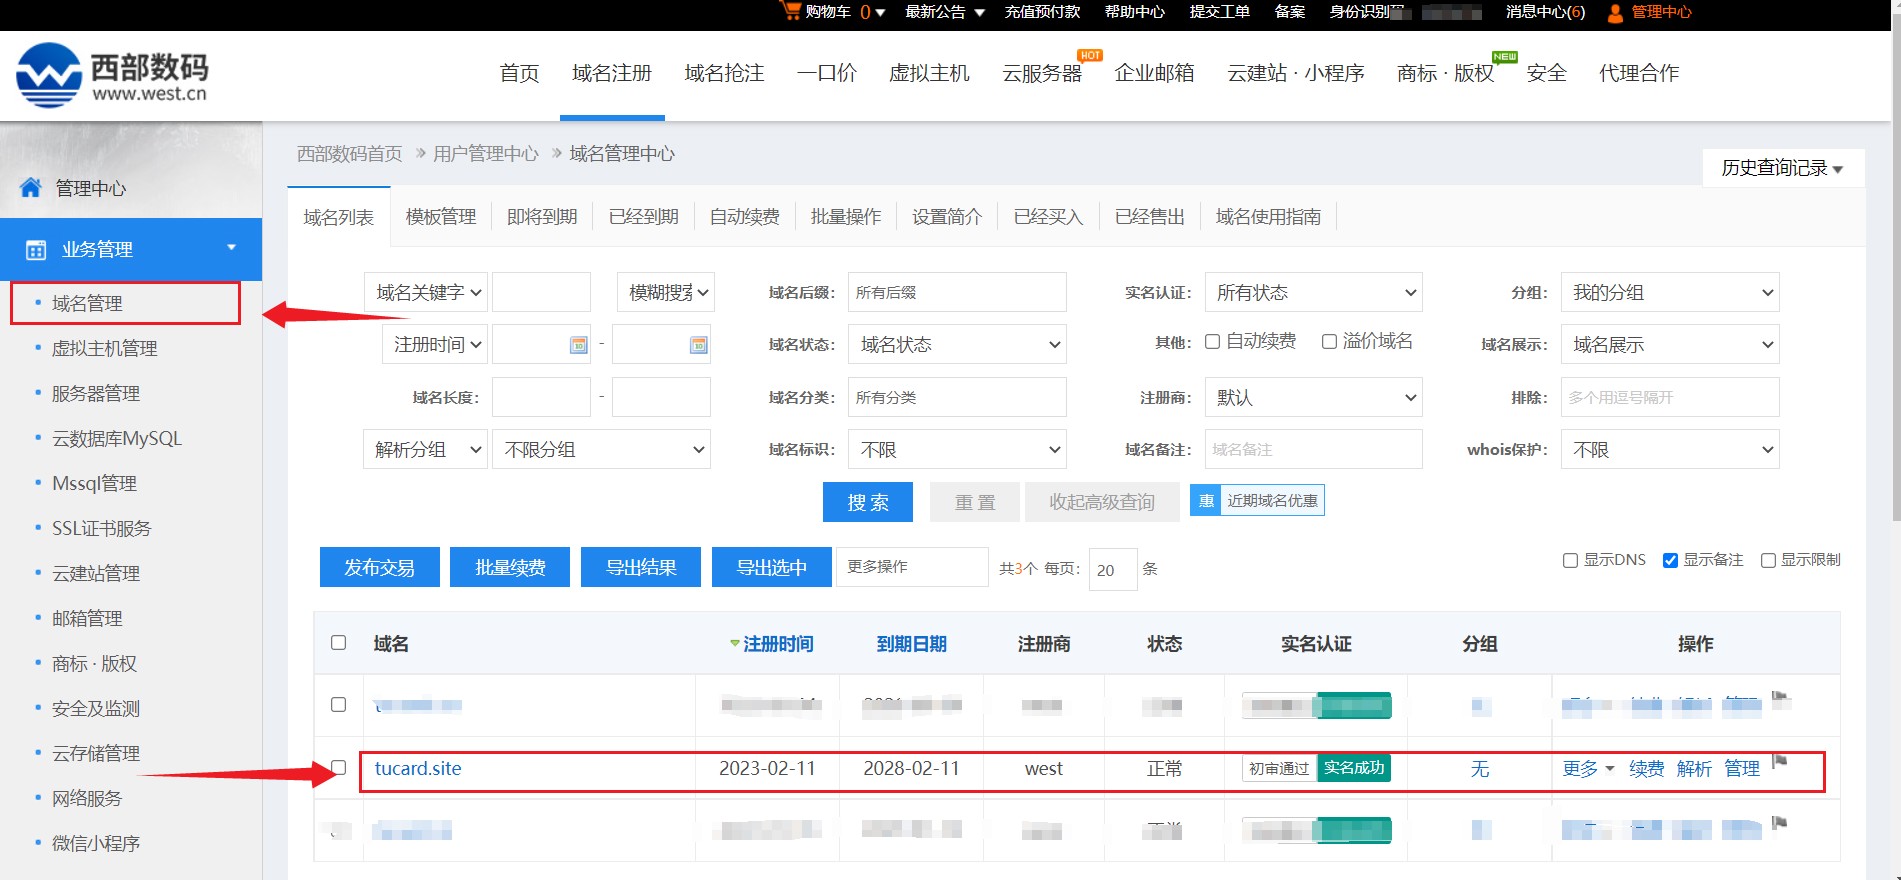The image size is (1901, 880).
Task: Select the tucard.site row checkbox
Action: (x=339, y=767)
